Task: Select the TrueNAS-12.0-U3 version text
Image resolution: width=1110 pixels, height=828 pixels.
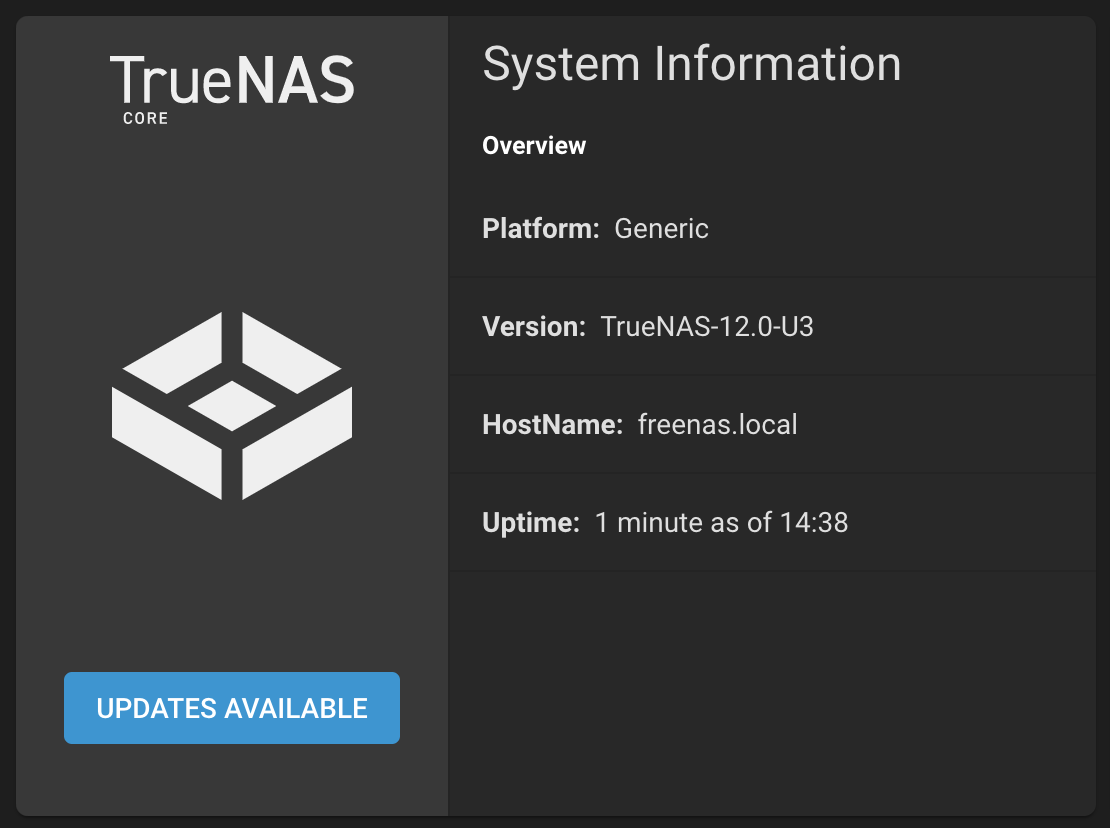Action: [x=707, y=326]
